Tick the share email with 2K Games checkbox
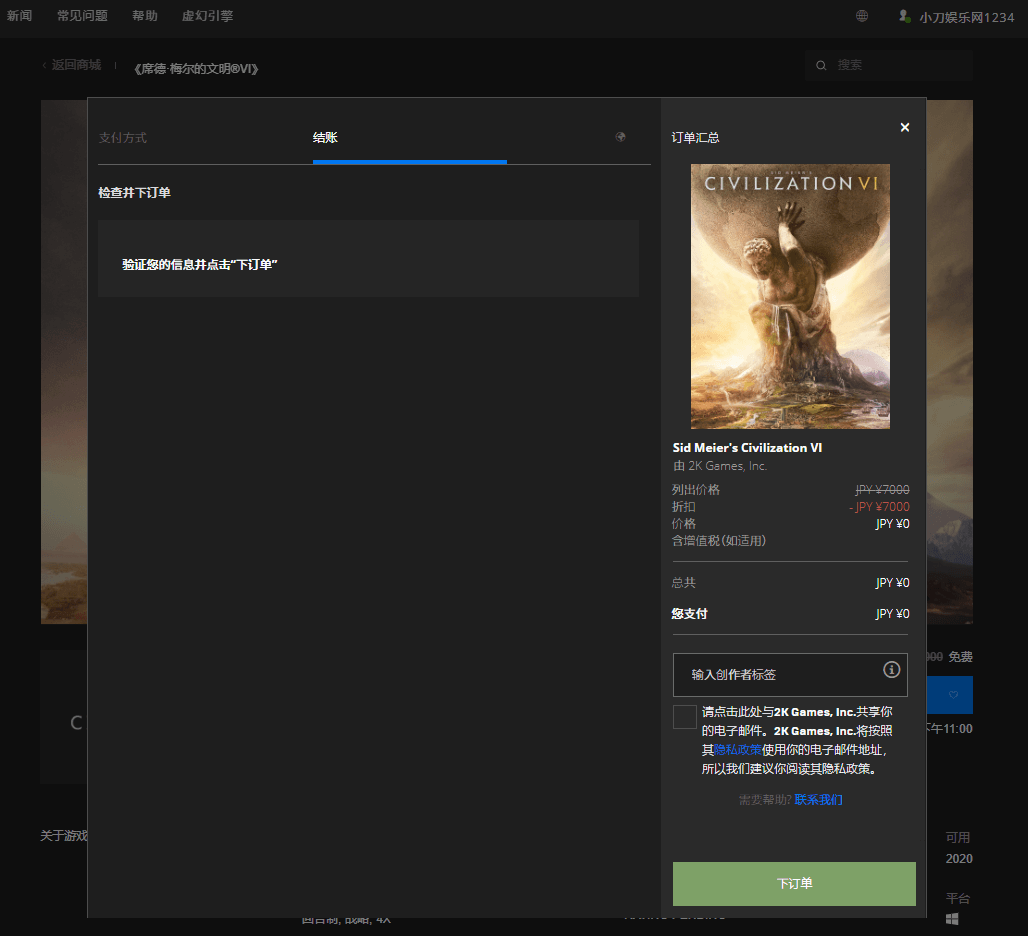The height and width of the screenshot is (936, 1028). coord(685,717)
